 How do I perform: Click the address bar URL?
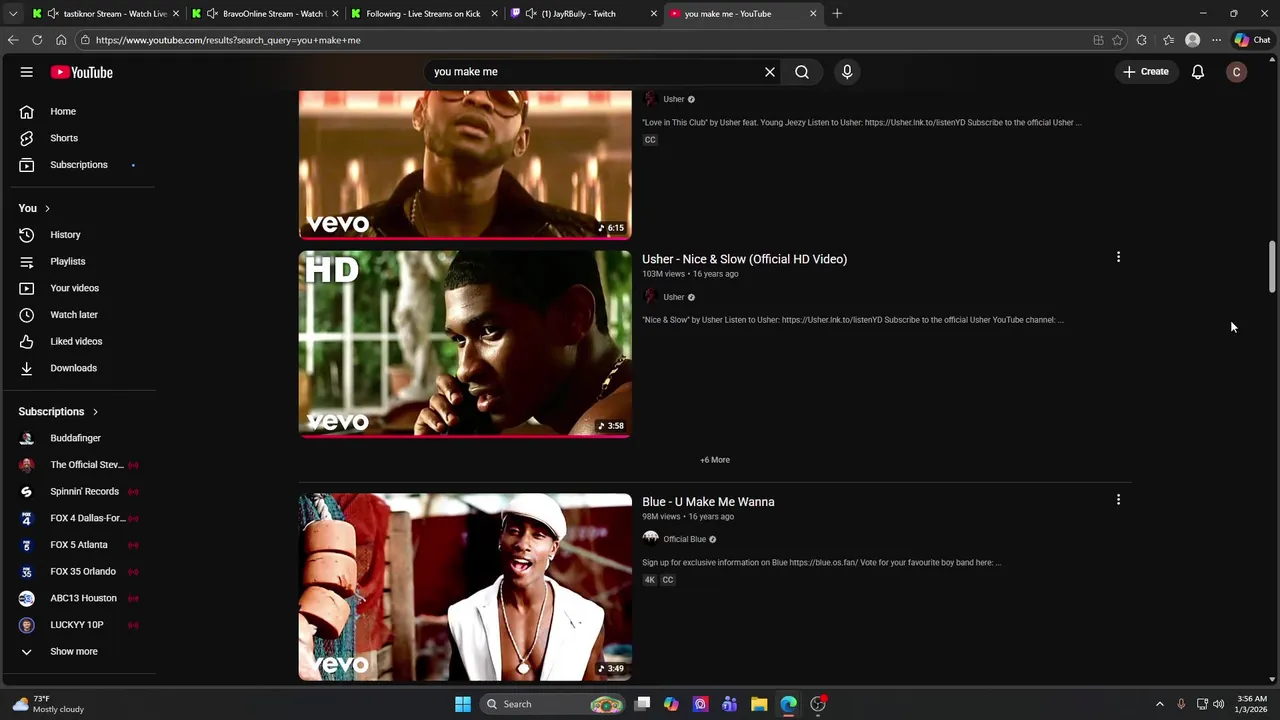point(228,40)
